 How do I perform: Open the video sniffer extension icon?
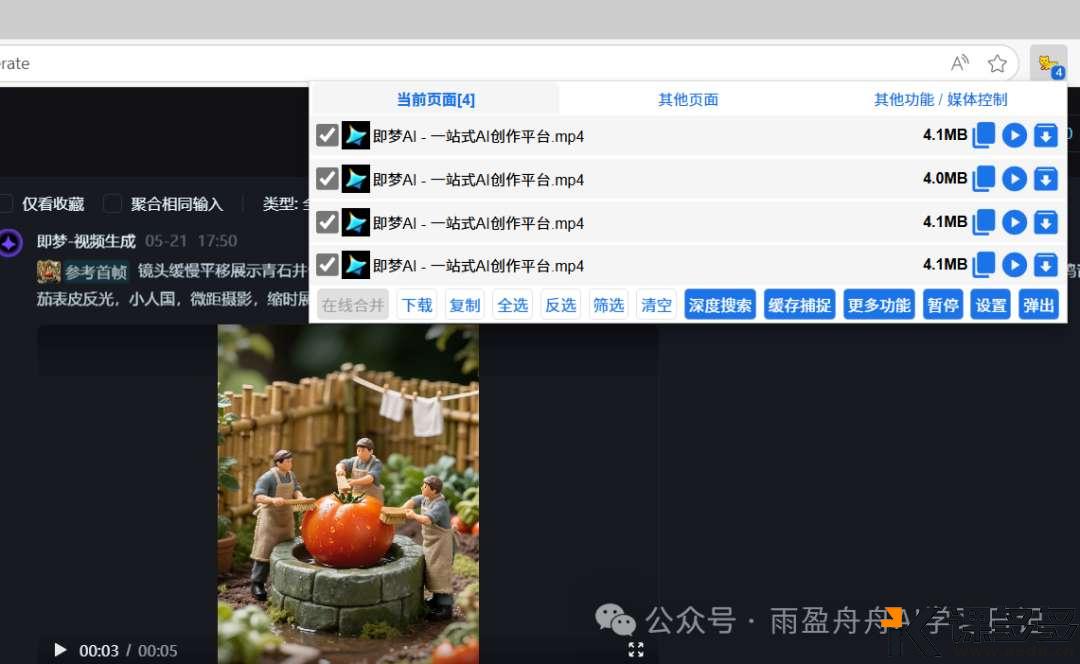tap(1048, 64)
